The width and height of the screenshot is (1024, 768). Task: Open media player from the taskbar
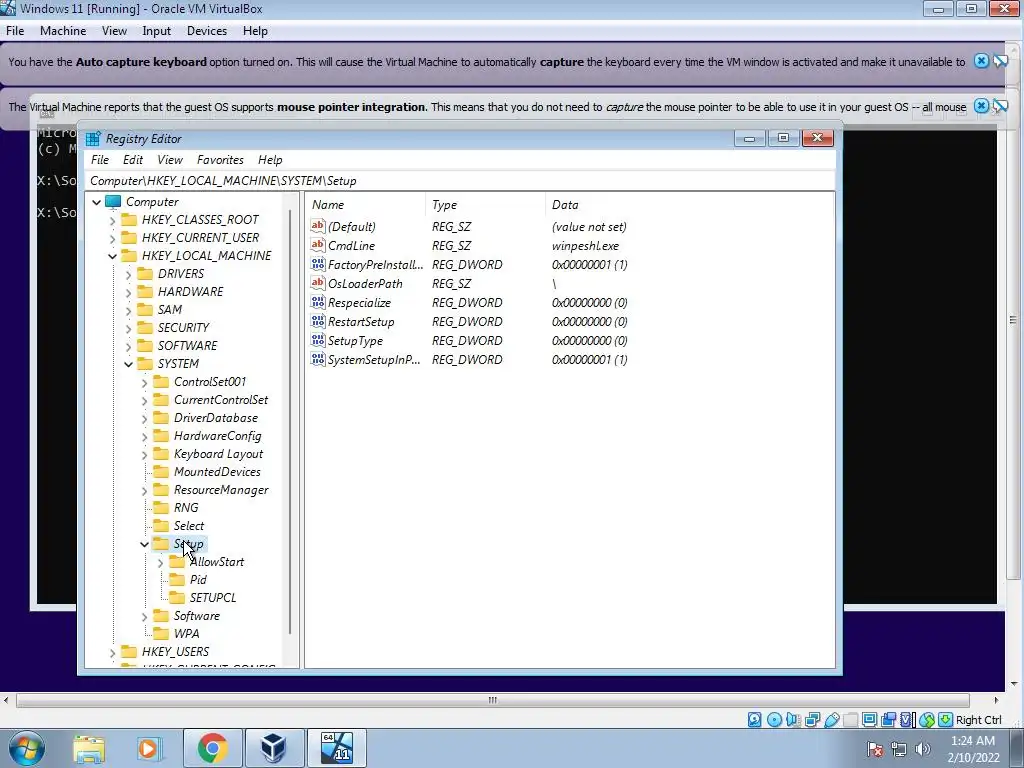(x=148, y=748)
